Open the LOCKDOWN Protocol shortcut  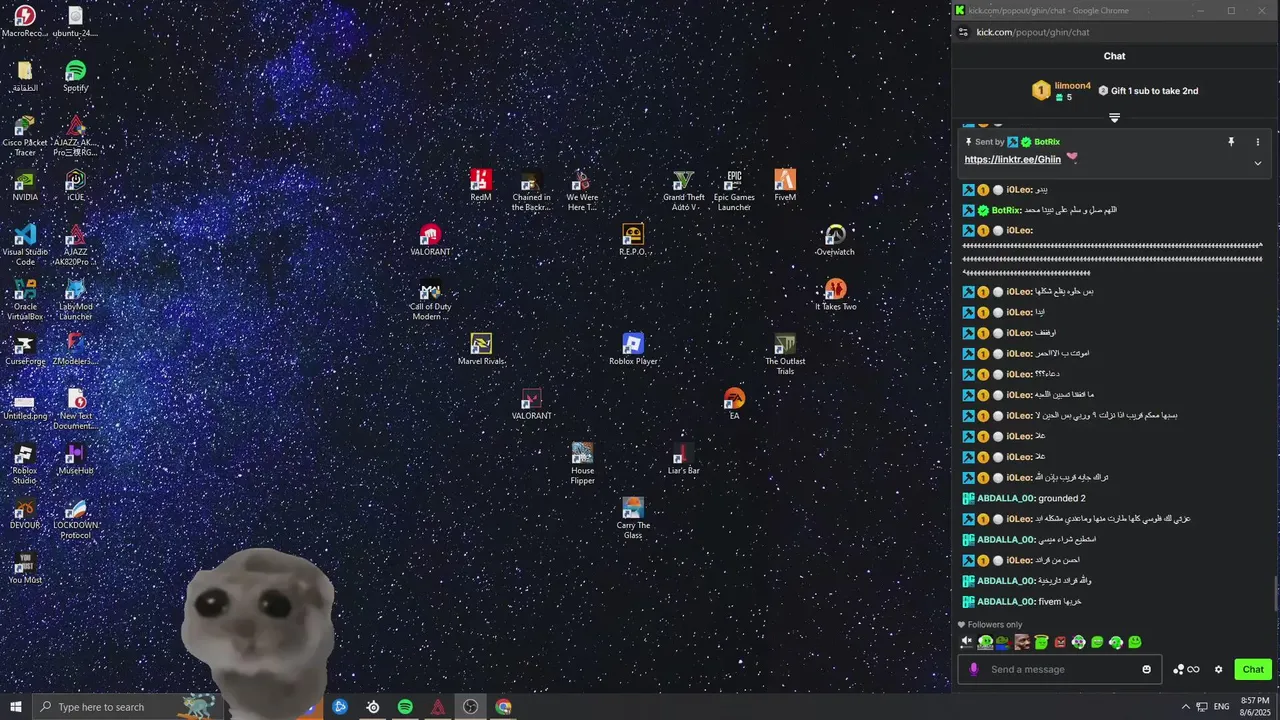click(75, 518)
